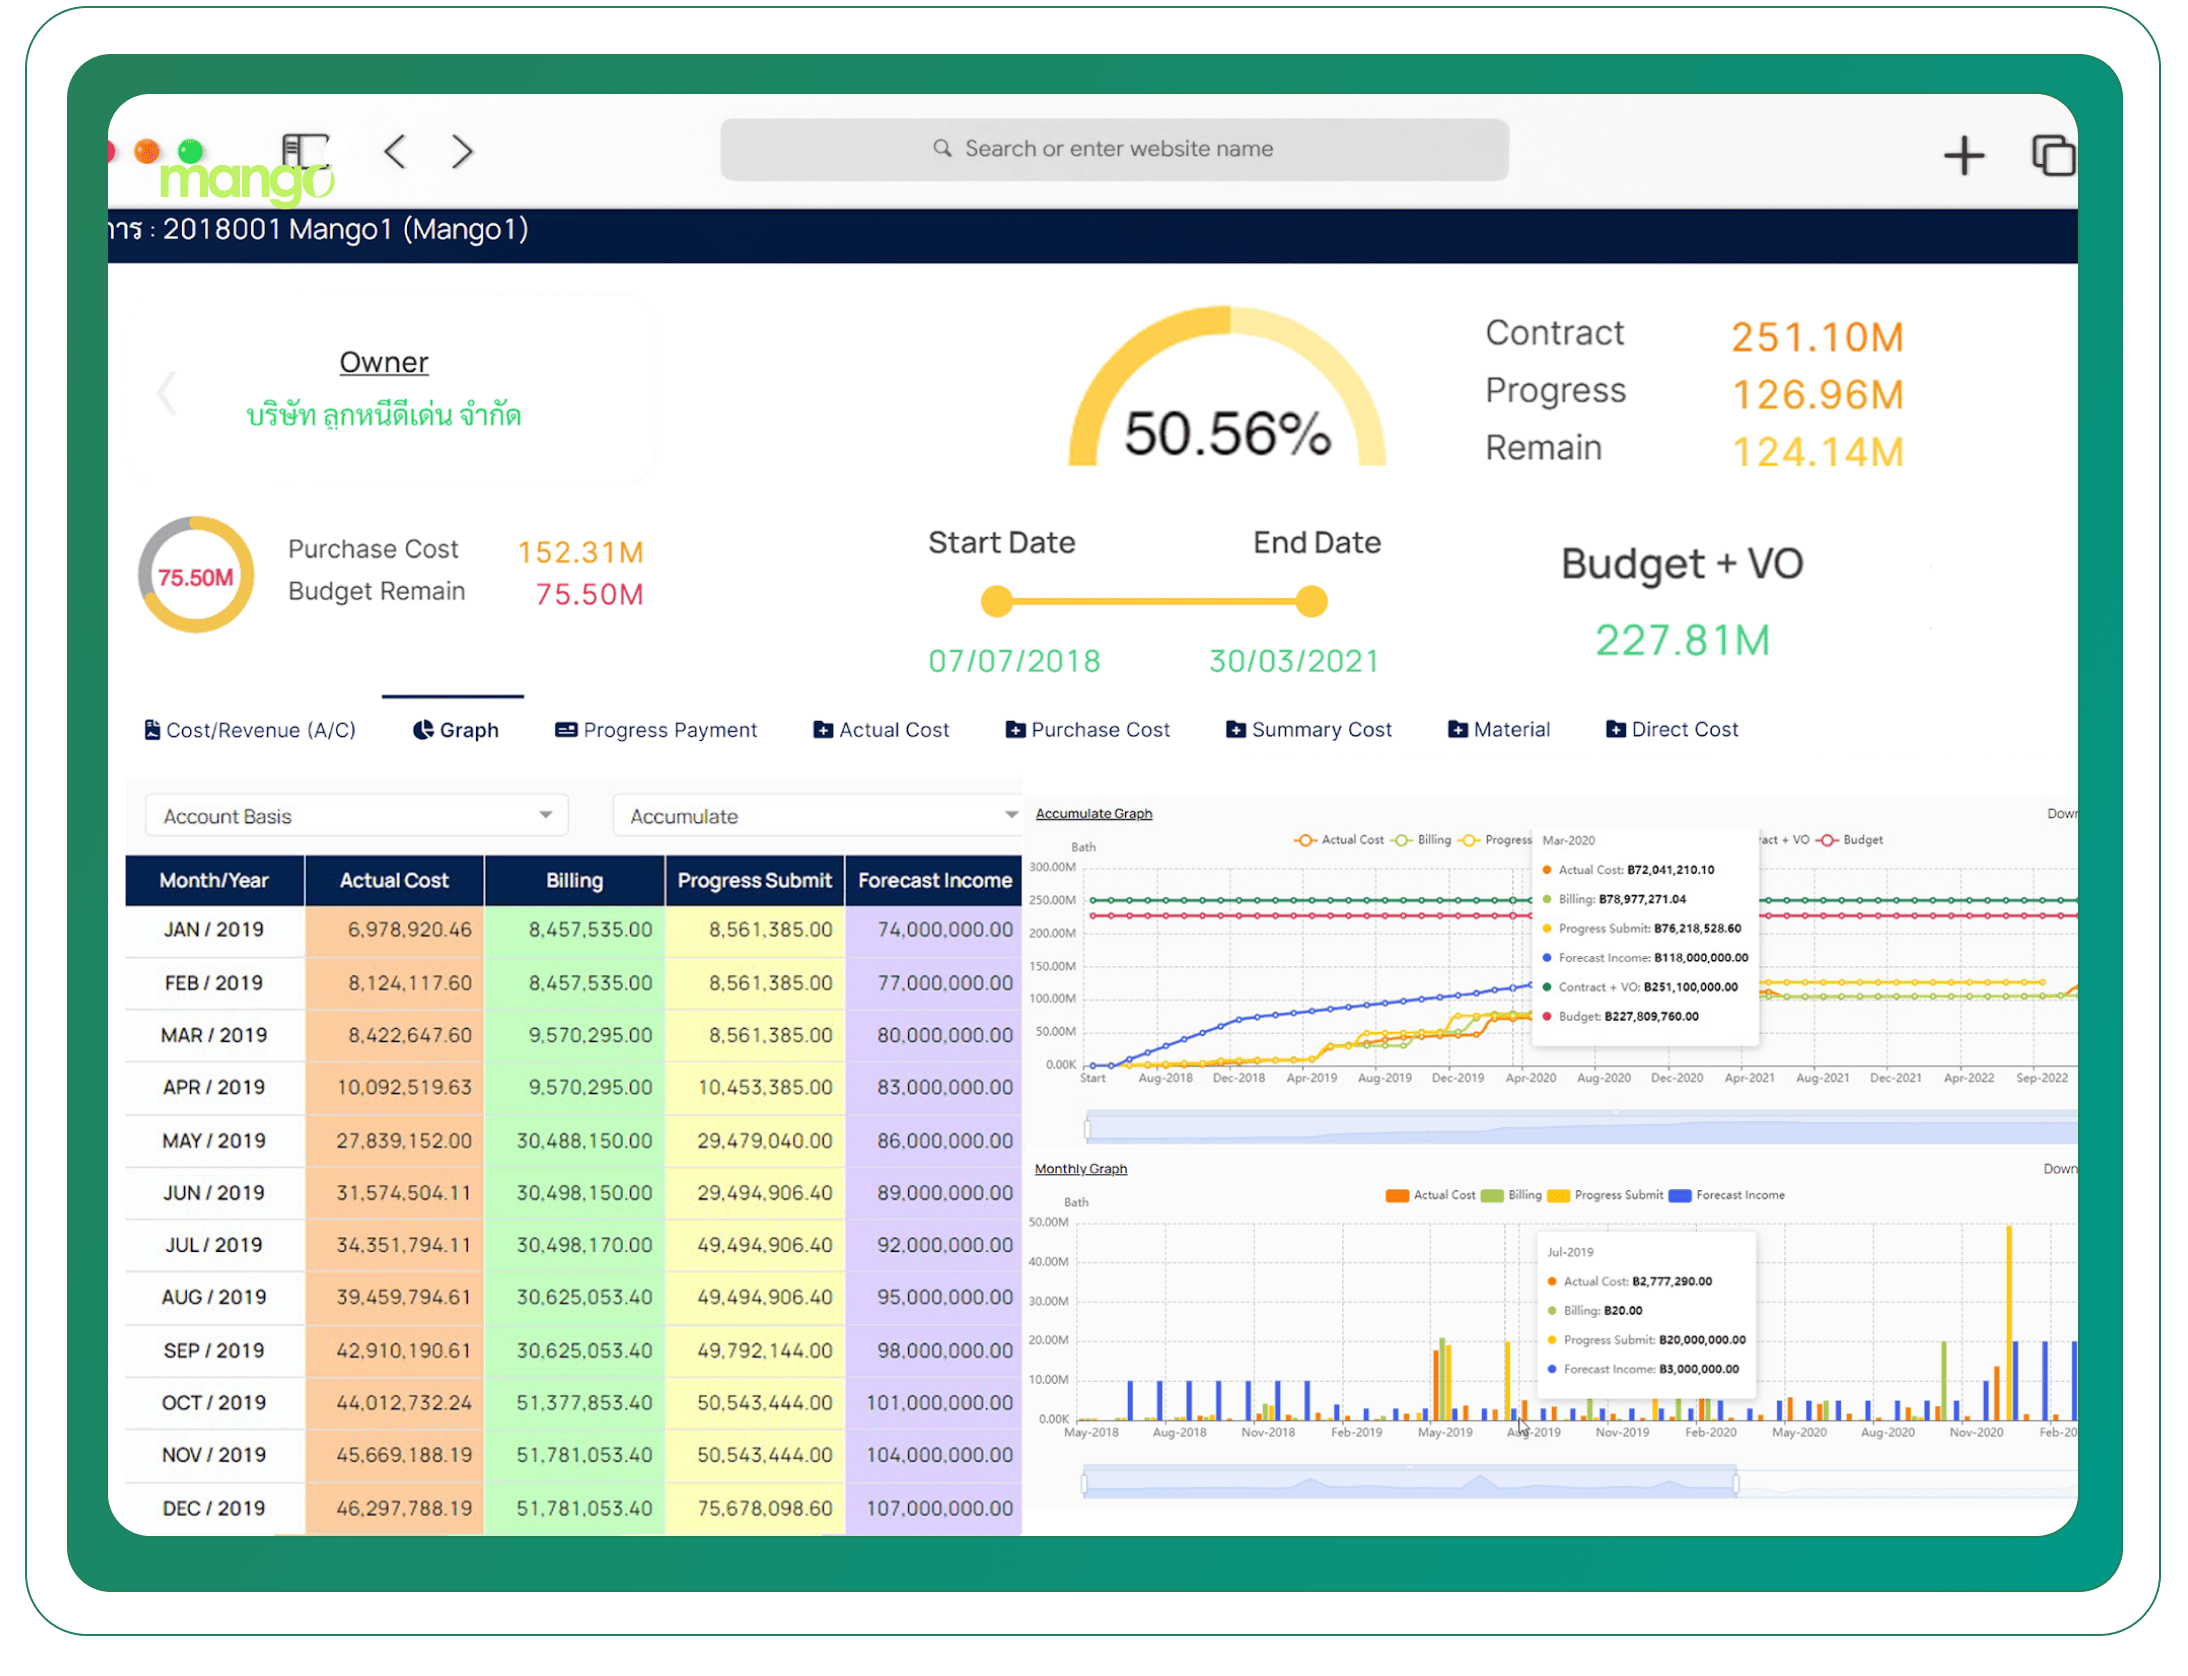Click the Accumulate Graph title link
Image resolution: width=2188 pixels, height=1676 pixels.
click(1093, 814)
